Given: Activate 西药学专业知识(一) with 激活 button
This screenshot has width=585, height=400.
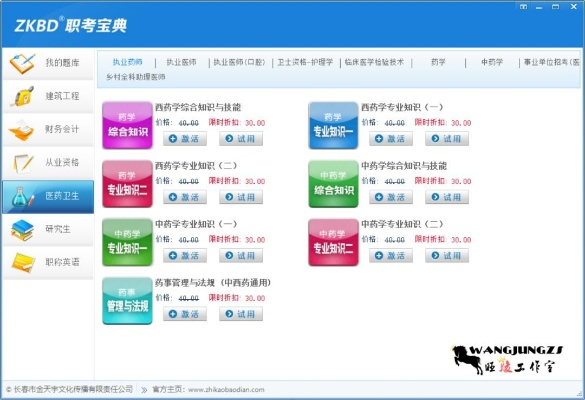Looking at the screenshot, I should coord(391,139).
